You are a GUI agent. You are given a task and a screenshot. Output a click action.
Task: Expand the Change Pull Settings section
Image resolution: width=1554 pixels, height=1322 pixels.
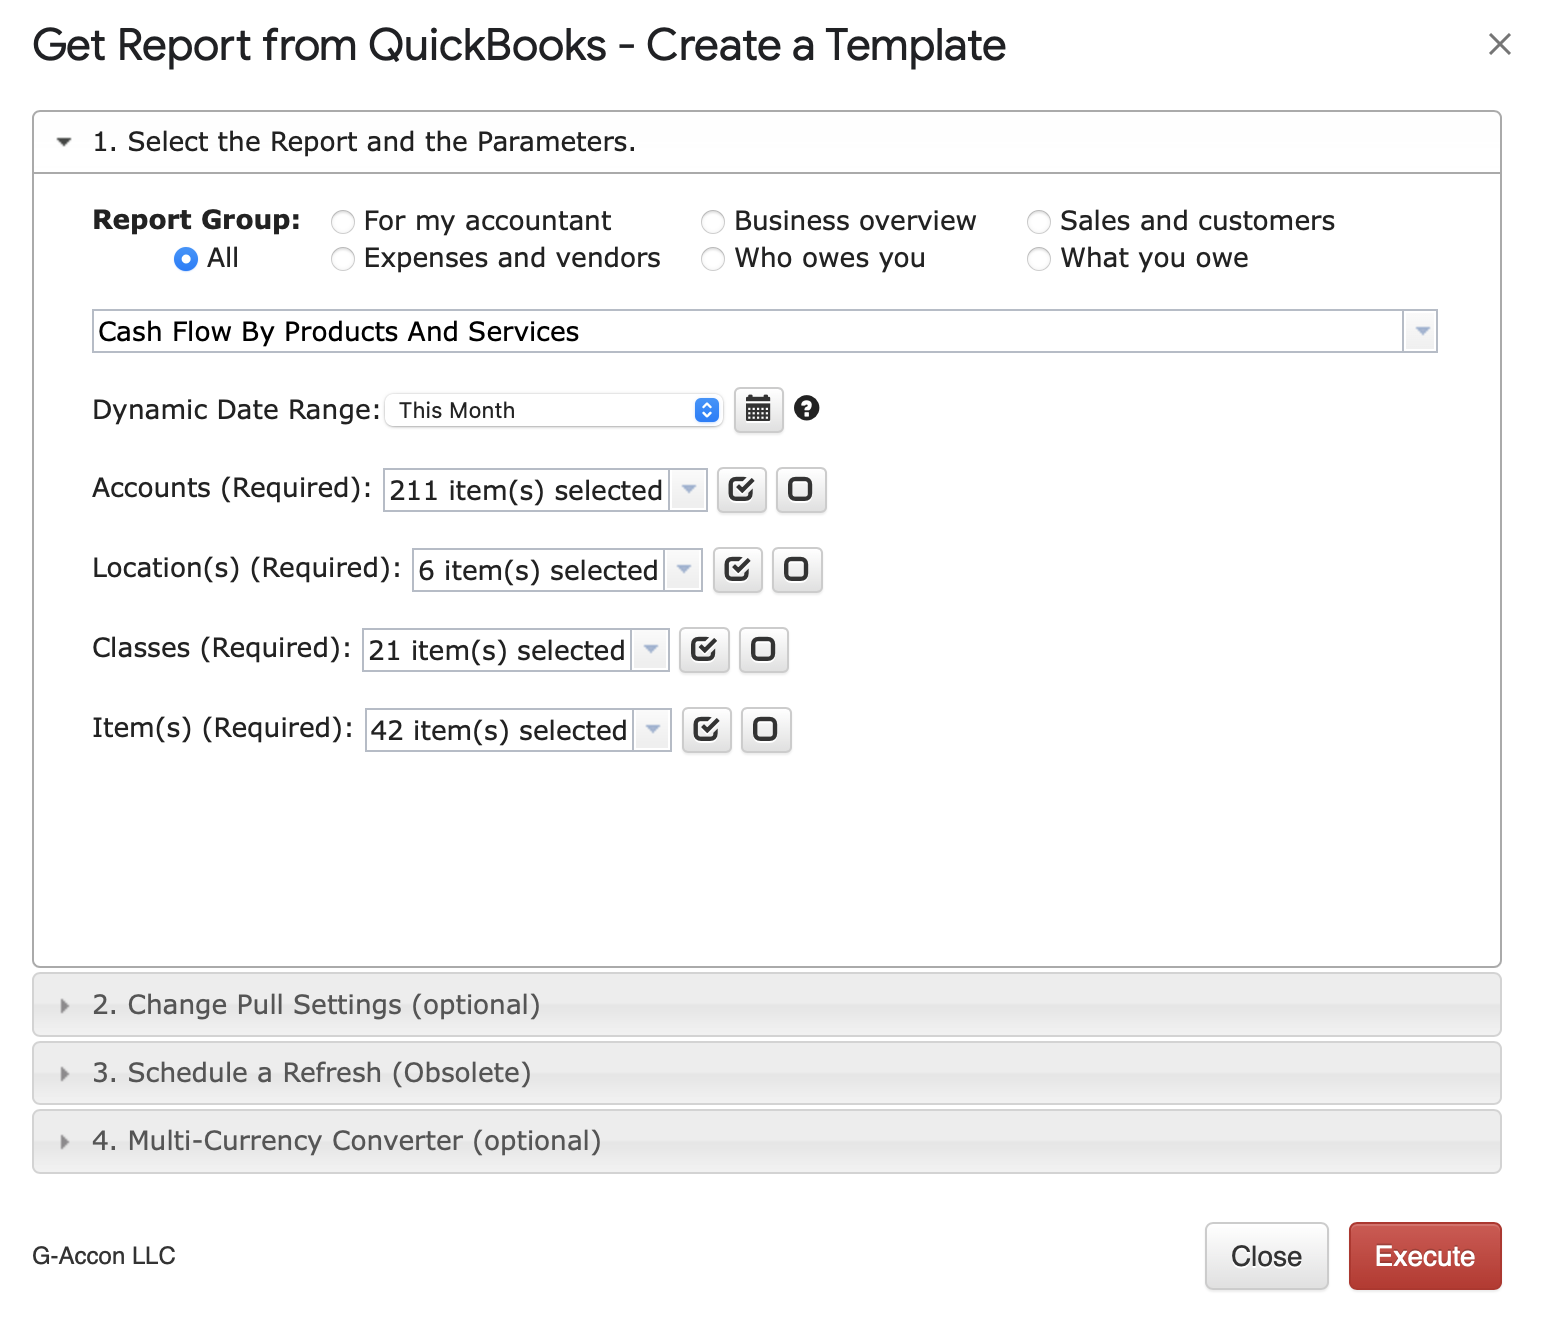point(316,1005)
